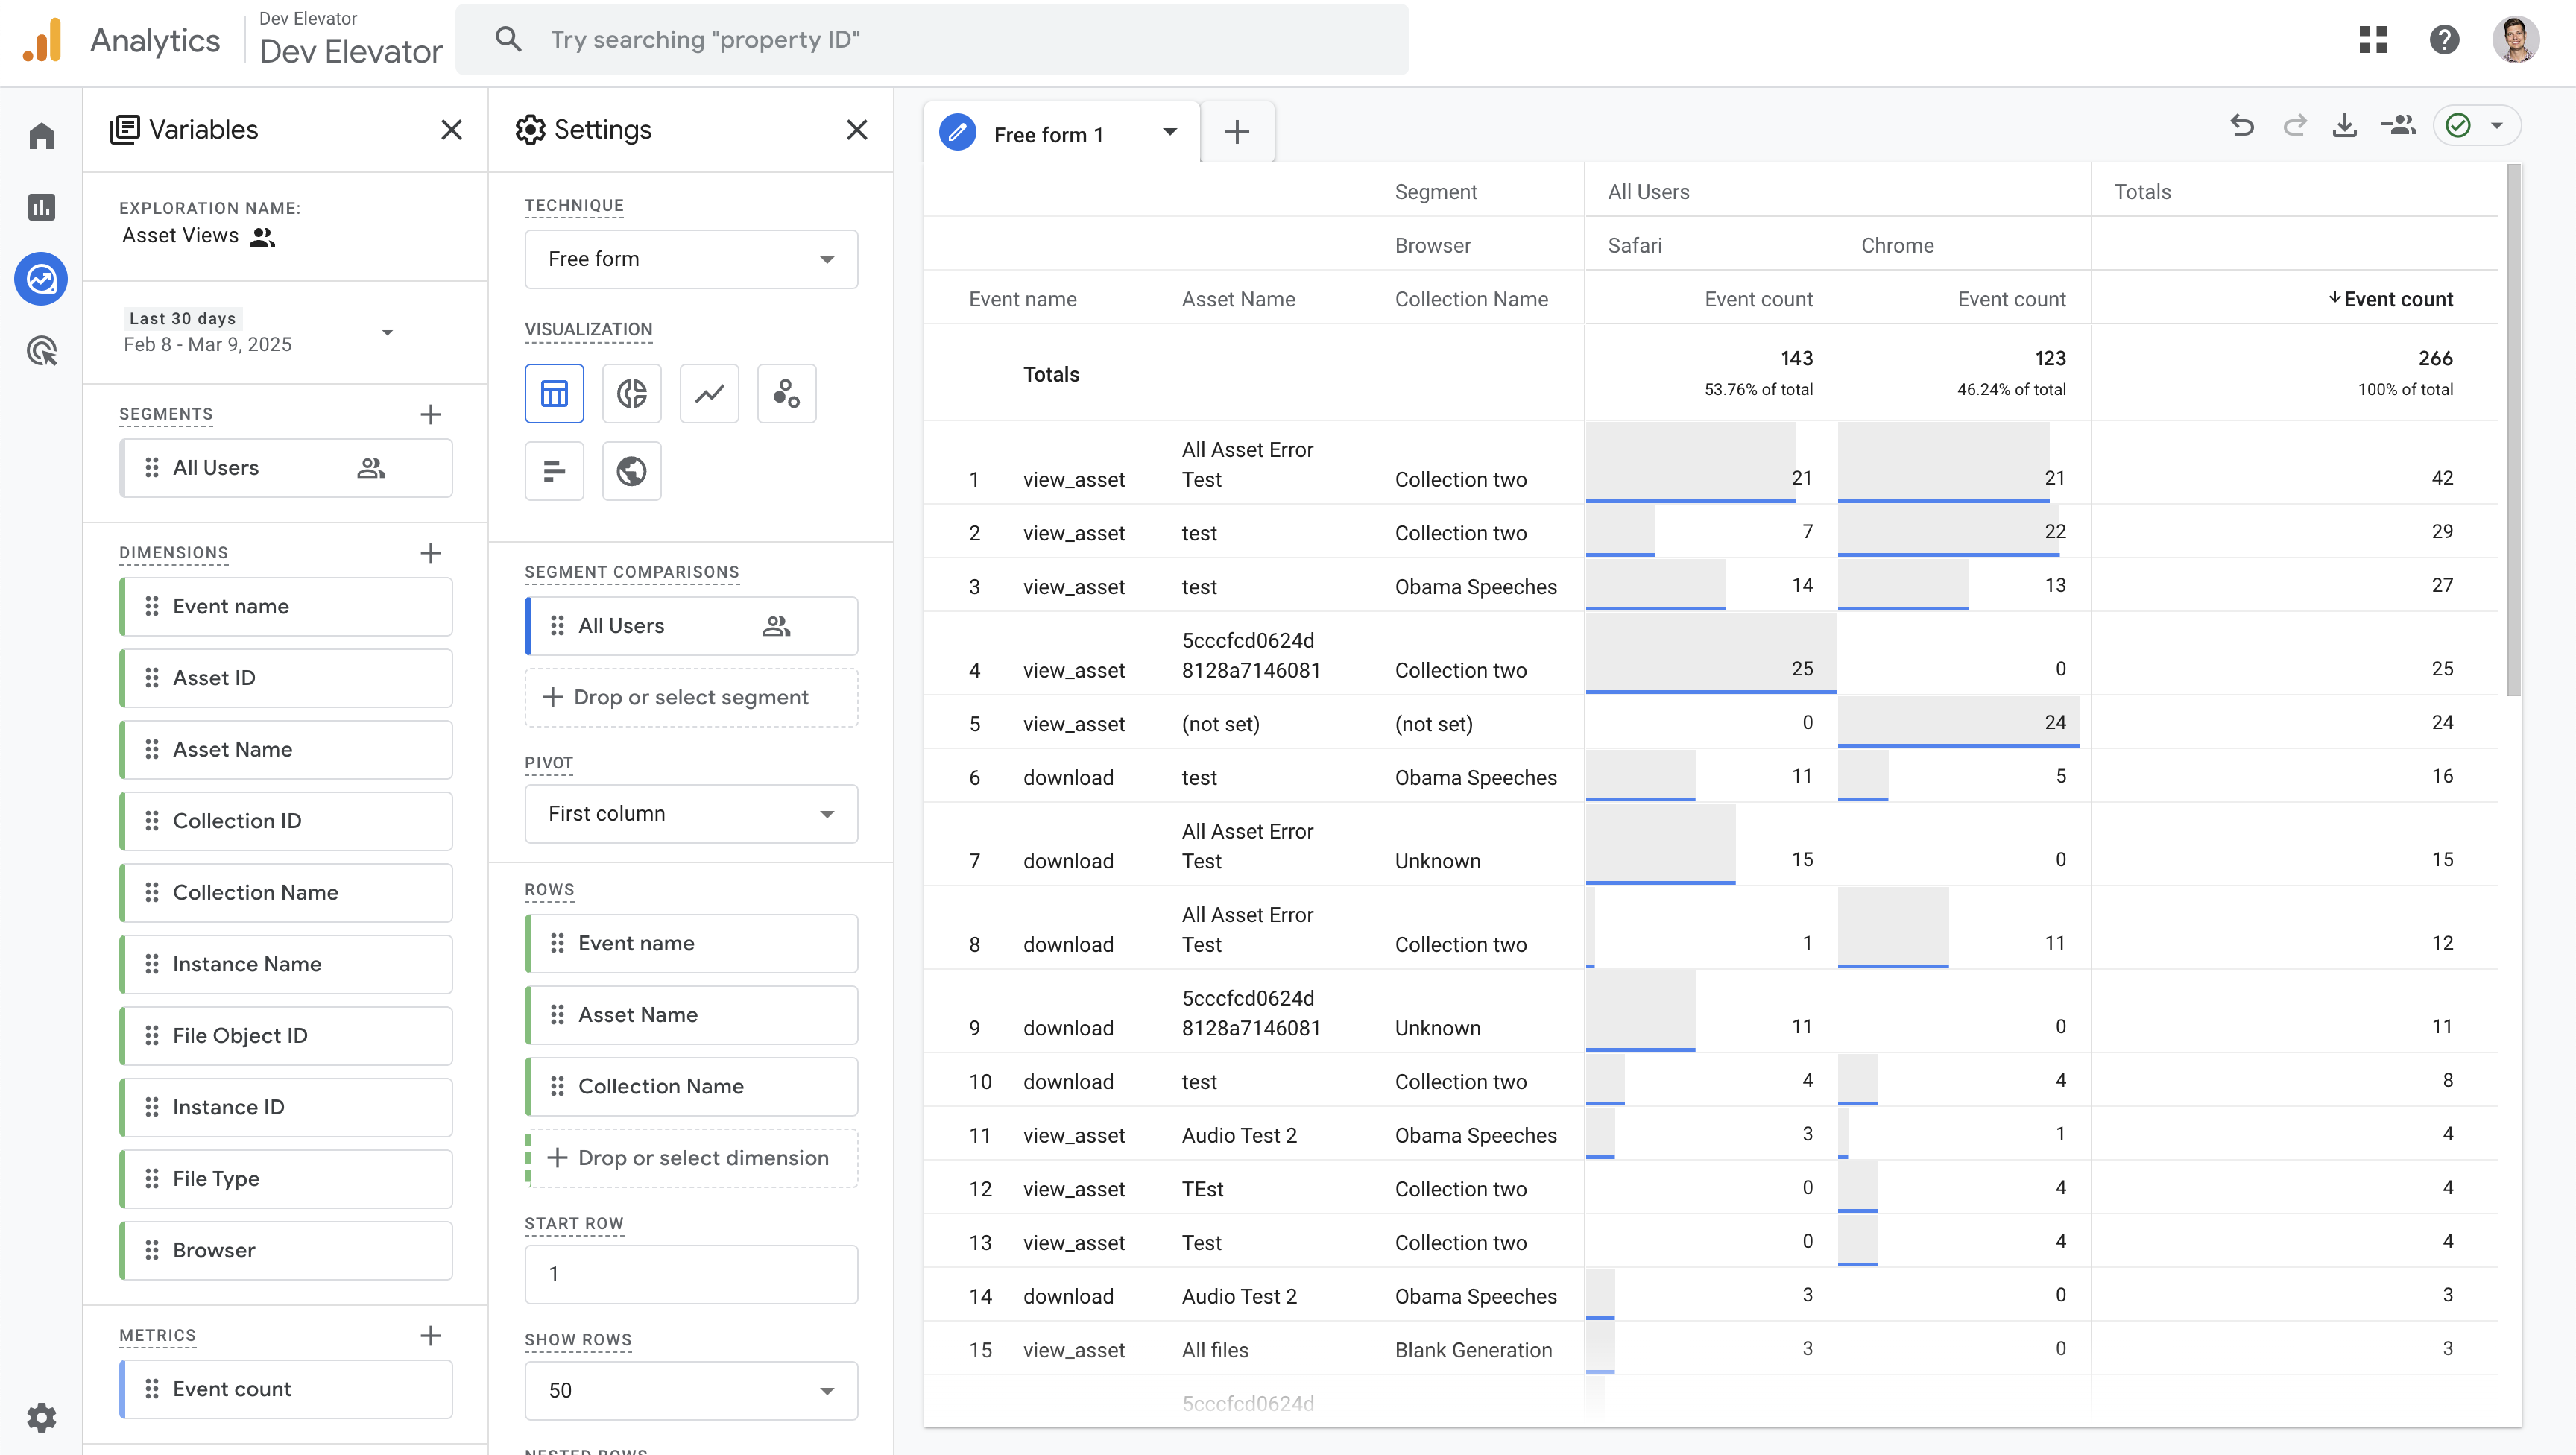This screenshot has height=1455, width=2576.
Task: Redo the exploration change
Action: (2294, 126)
